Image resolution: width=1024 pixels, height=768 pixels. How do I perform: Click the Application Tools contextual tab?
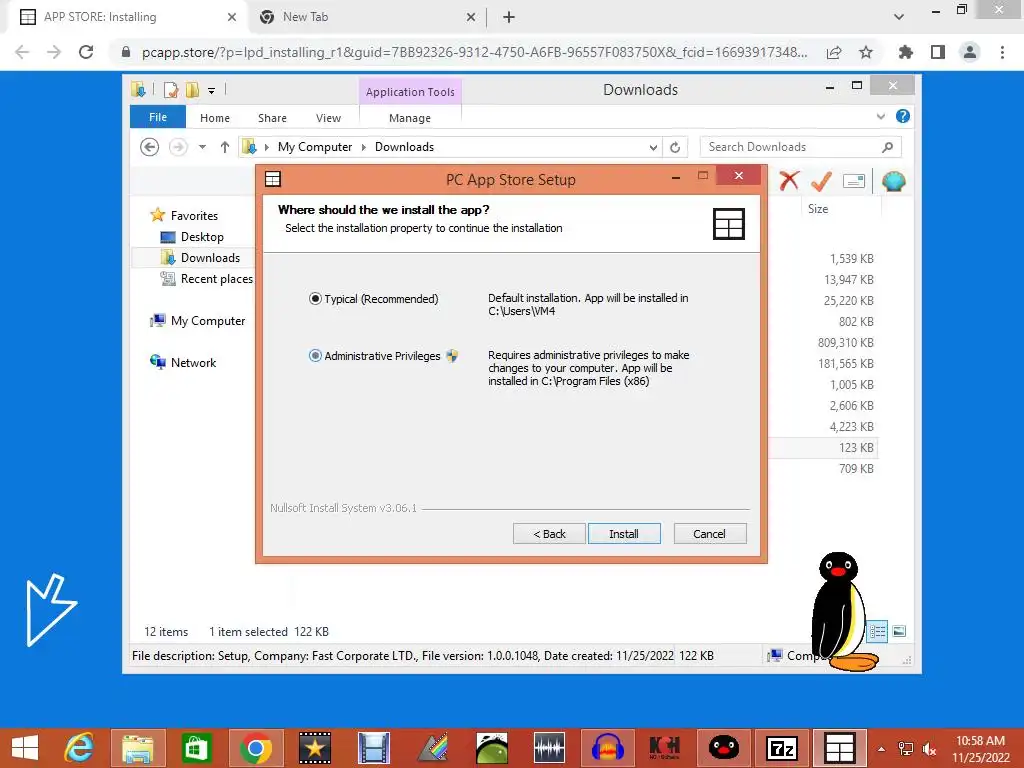[410, 92]
